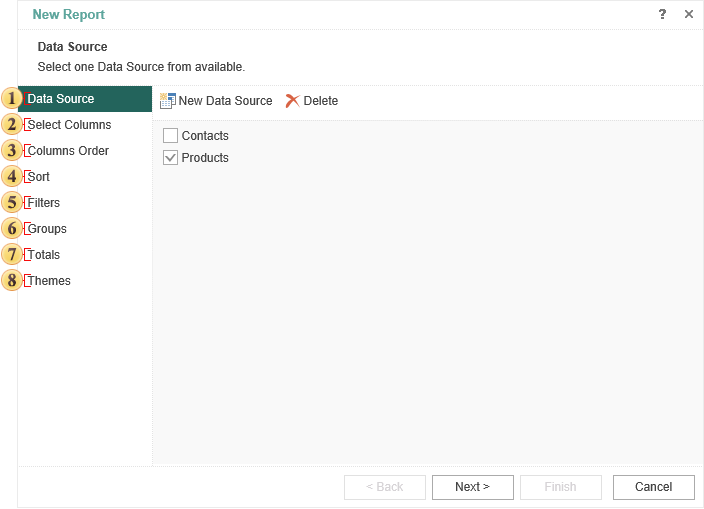Open the Filters wizard step

coord(44,203)
